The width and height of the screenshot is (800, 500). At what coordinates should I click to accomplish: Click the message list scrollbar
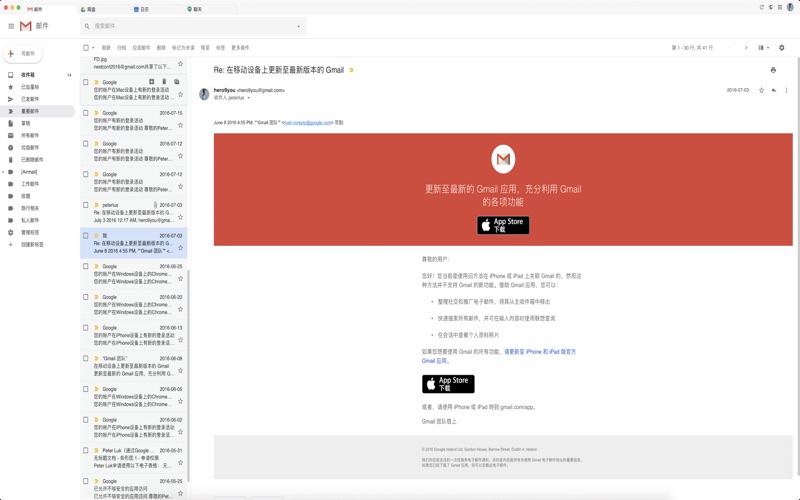pos(189,375)
